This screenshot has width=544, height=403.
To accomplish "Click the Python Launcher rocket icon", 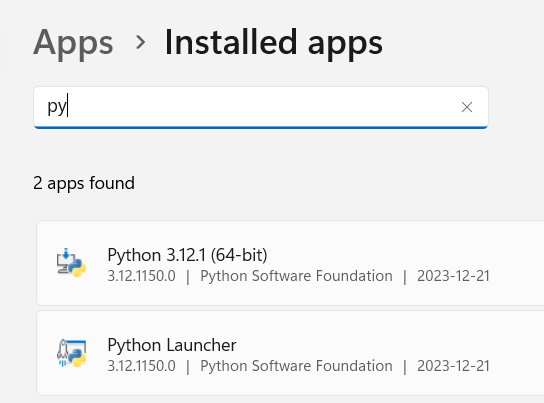I will (x=71, y=353).
